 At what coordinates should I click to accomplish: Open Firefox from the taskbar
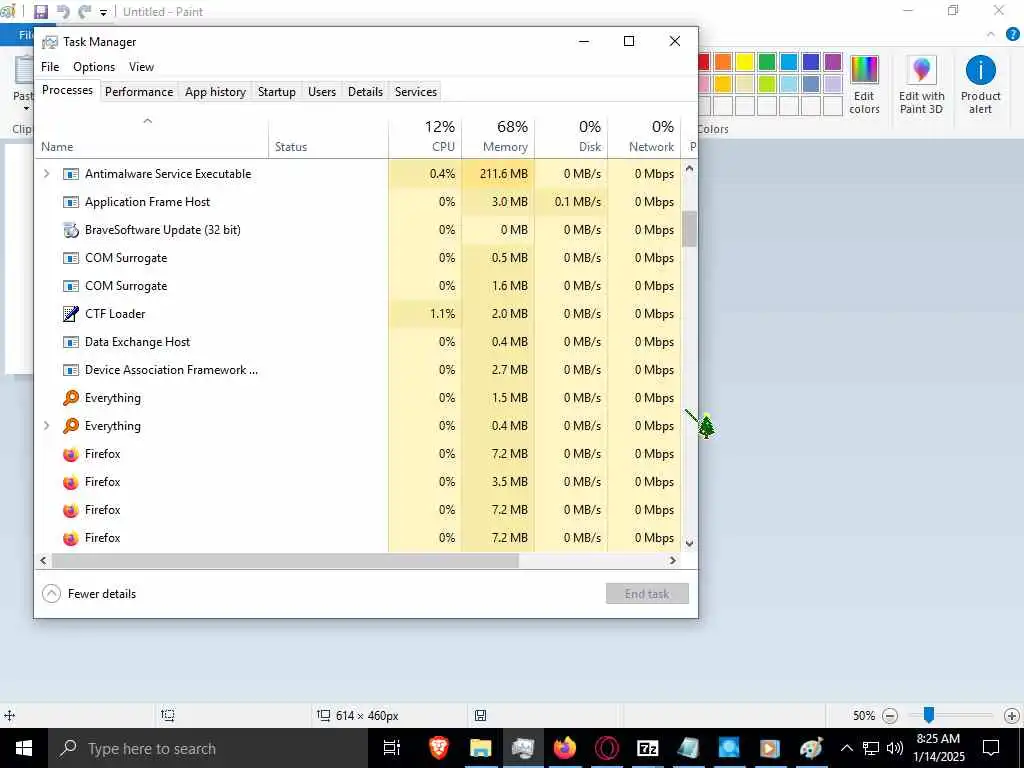565,748
